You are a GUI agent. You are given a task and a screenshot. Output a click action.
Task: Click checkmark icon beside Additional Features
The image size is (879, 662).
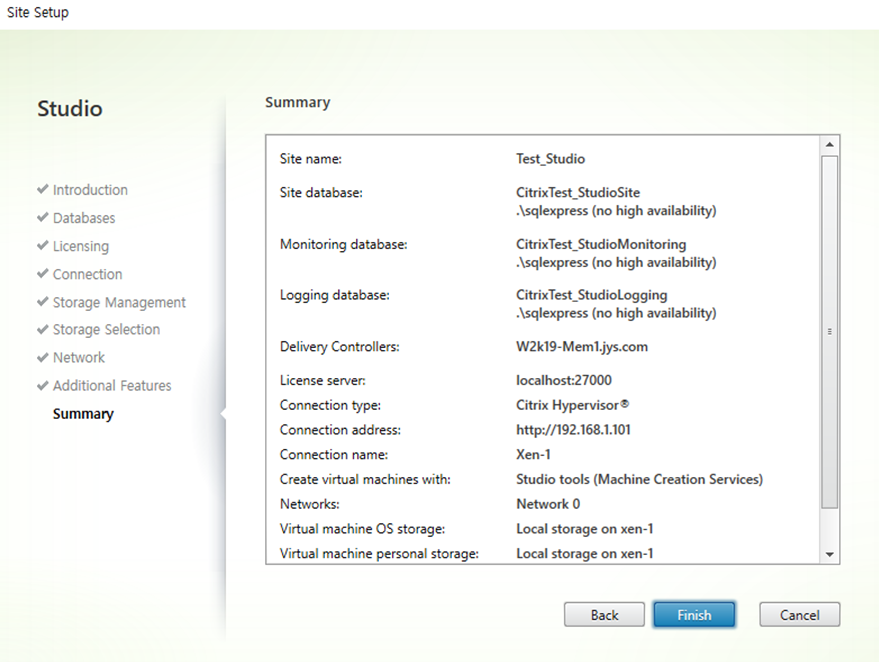[43, 385]
